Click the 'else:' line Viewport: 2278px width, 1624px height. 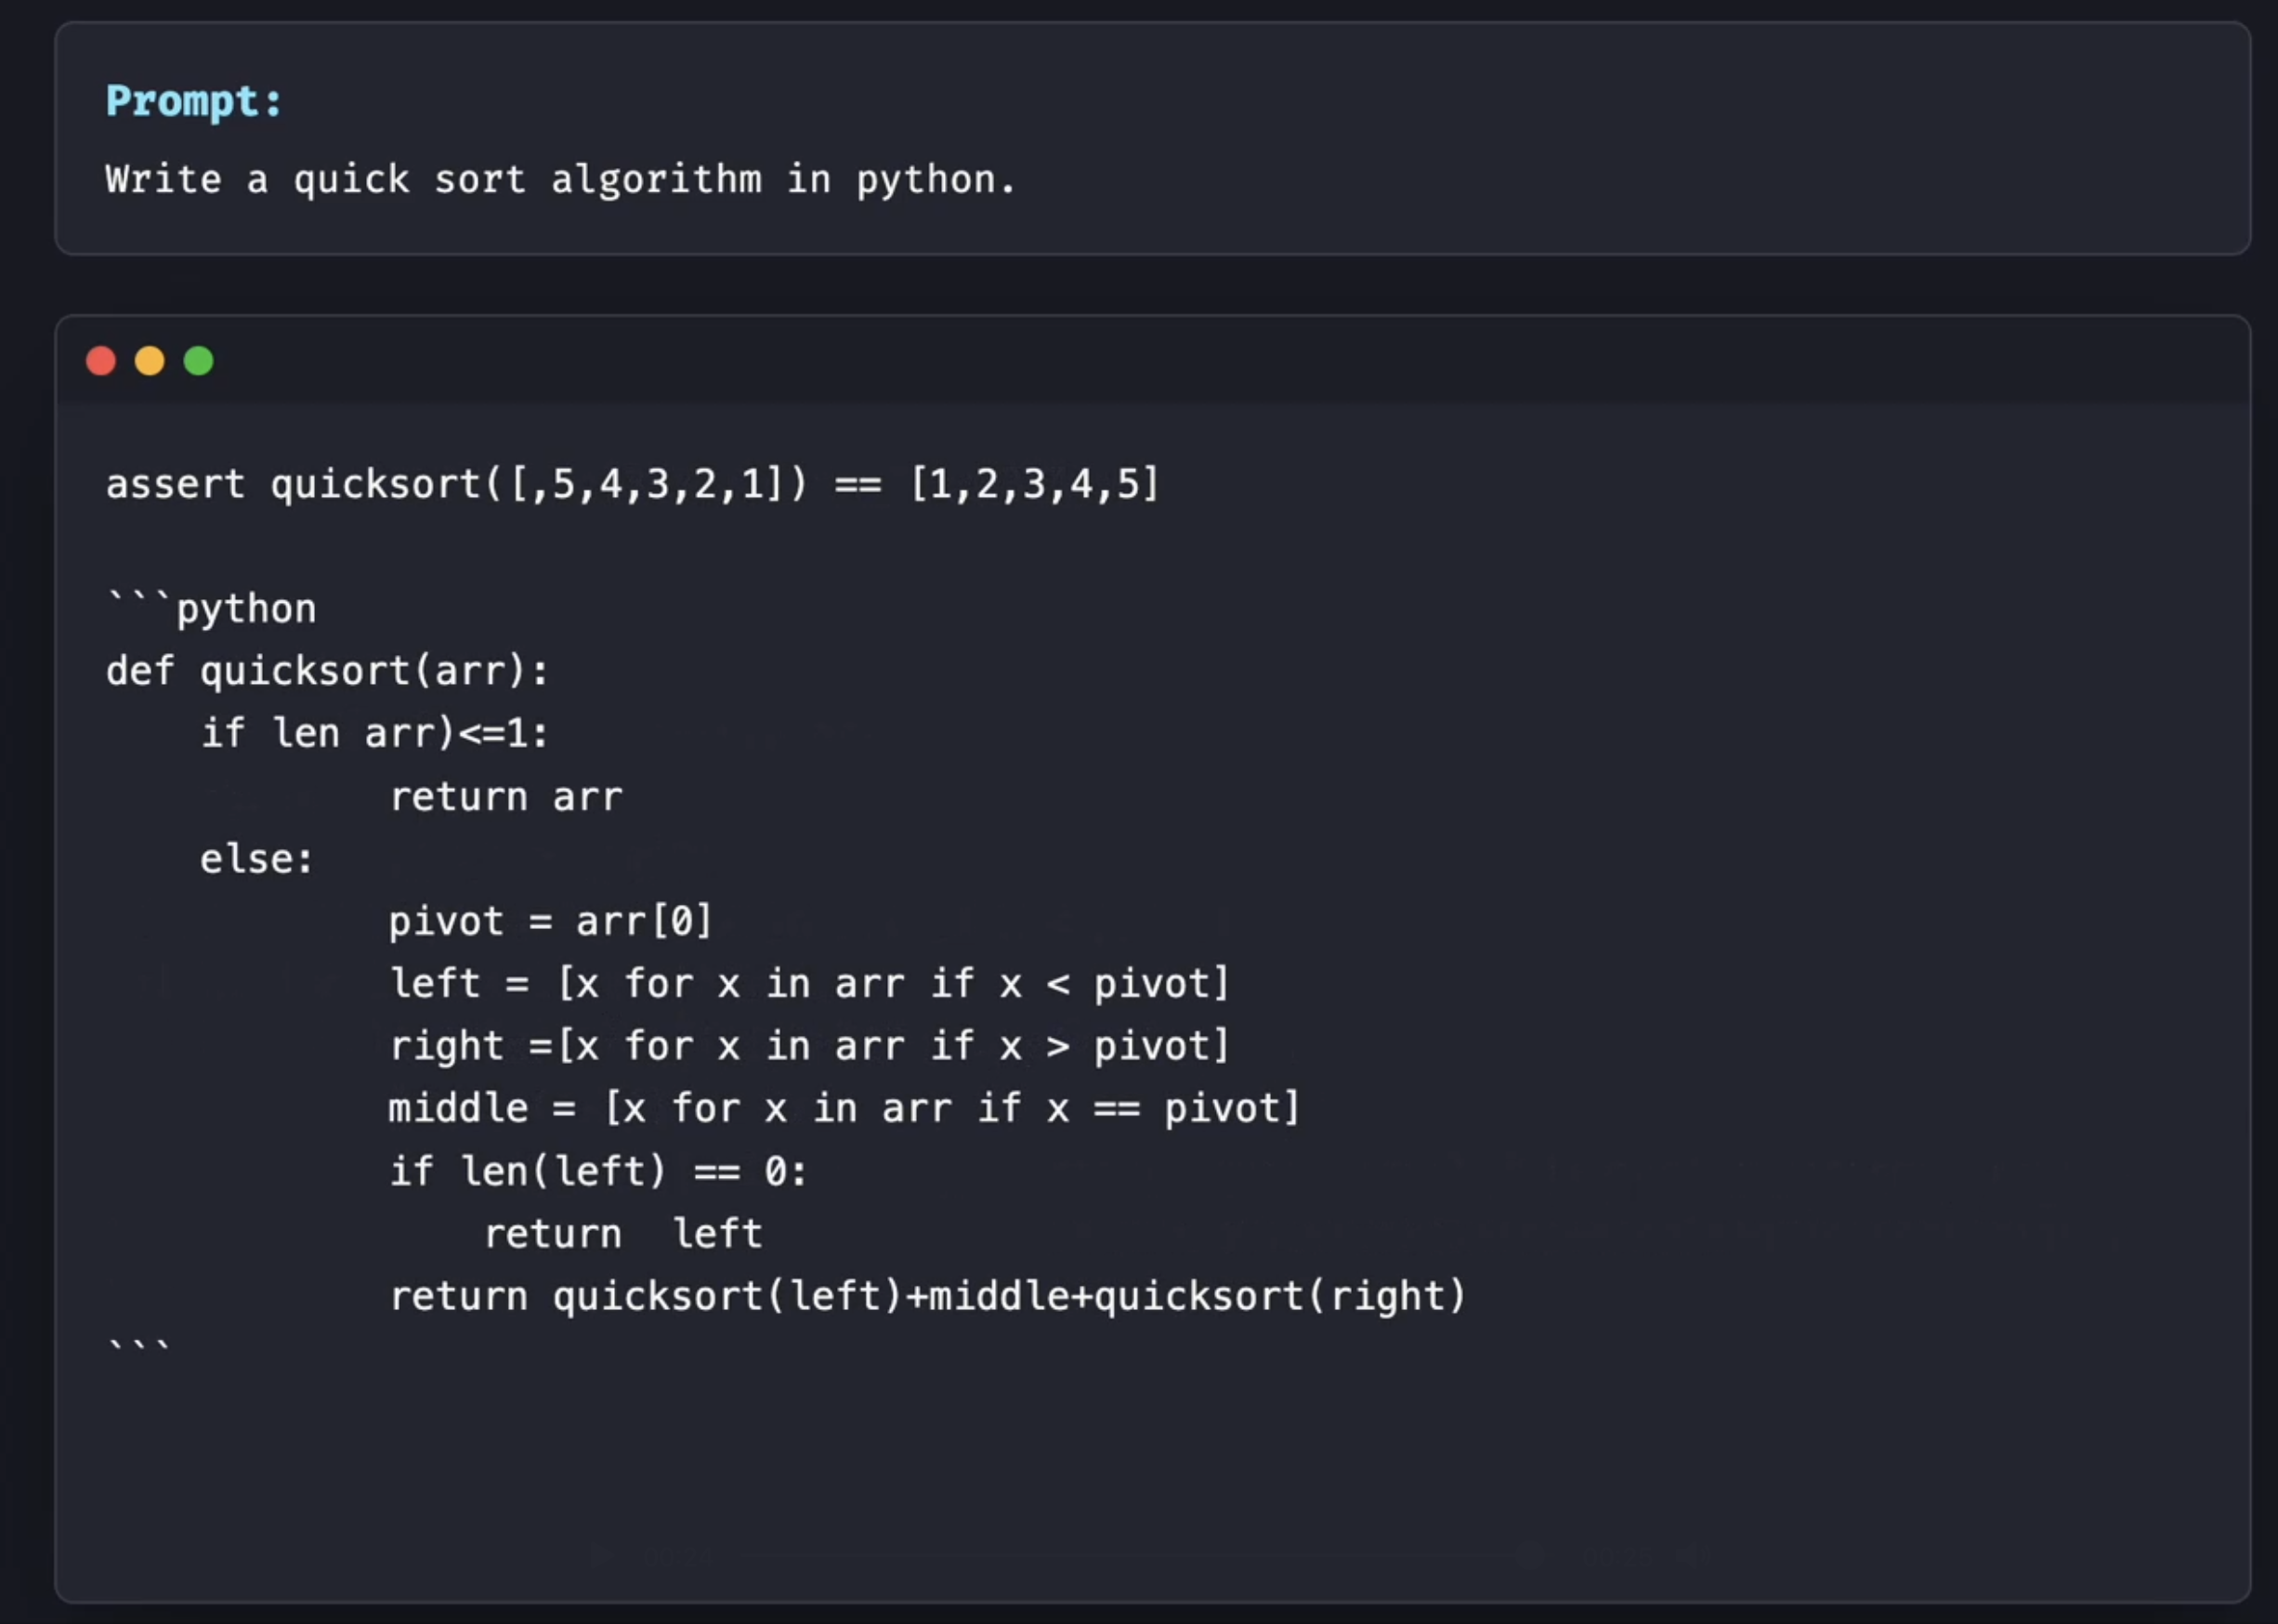pyautogui.click(x=257, y=859)
